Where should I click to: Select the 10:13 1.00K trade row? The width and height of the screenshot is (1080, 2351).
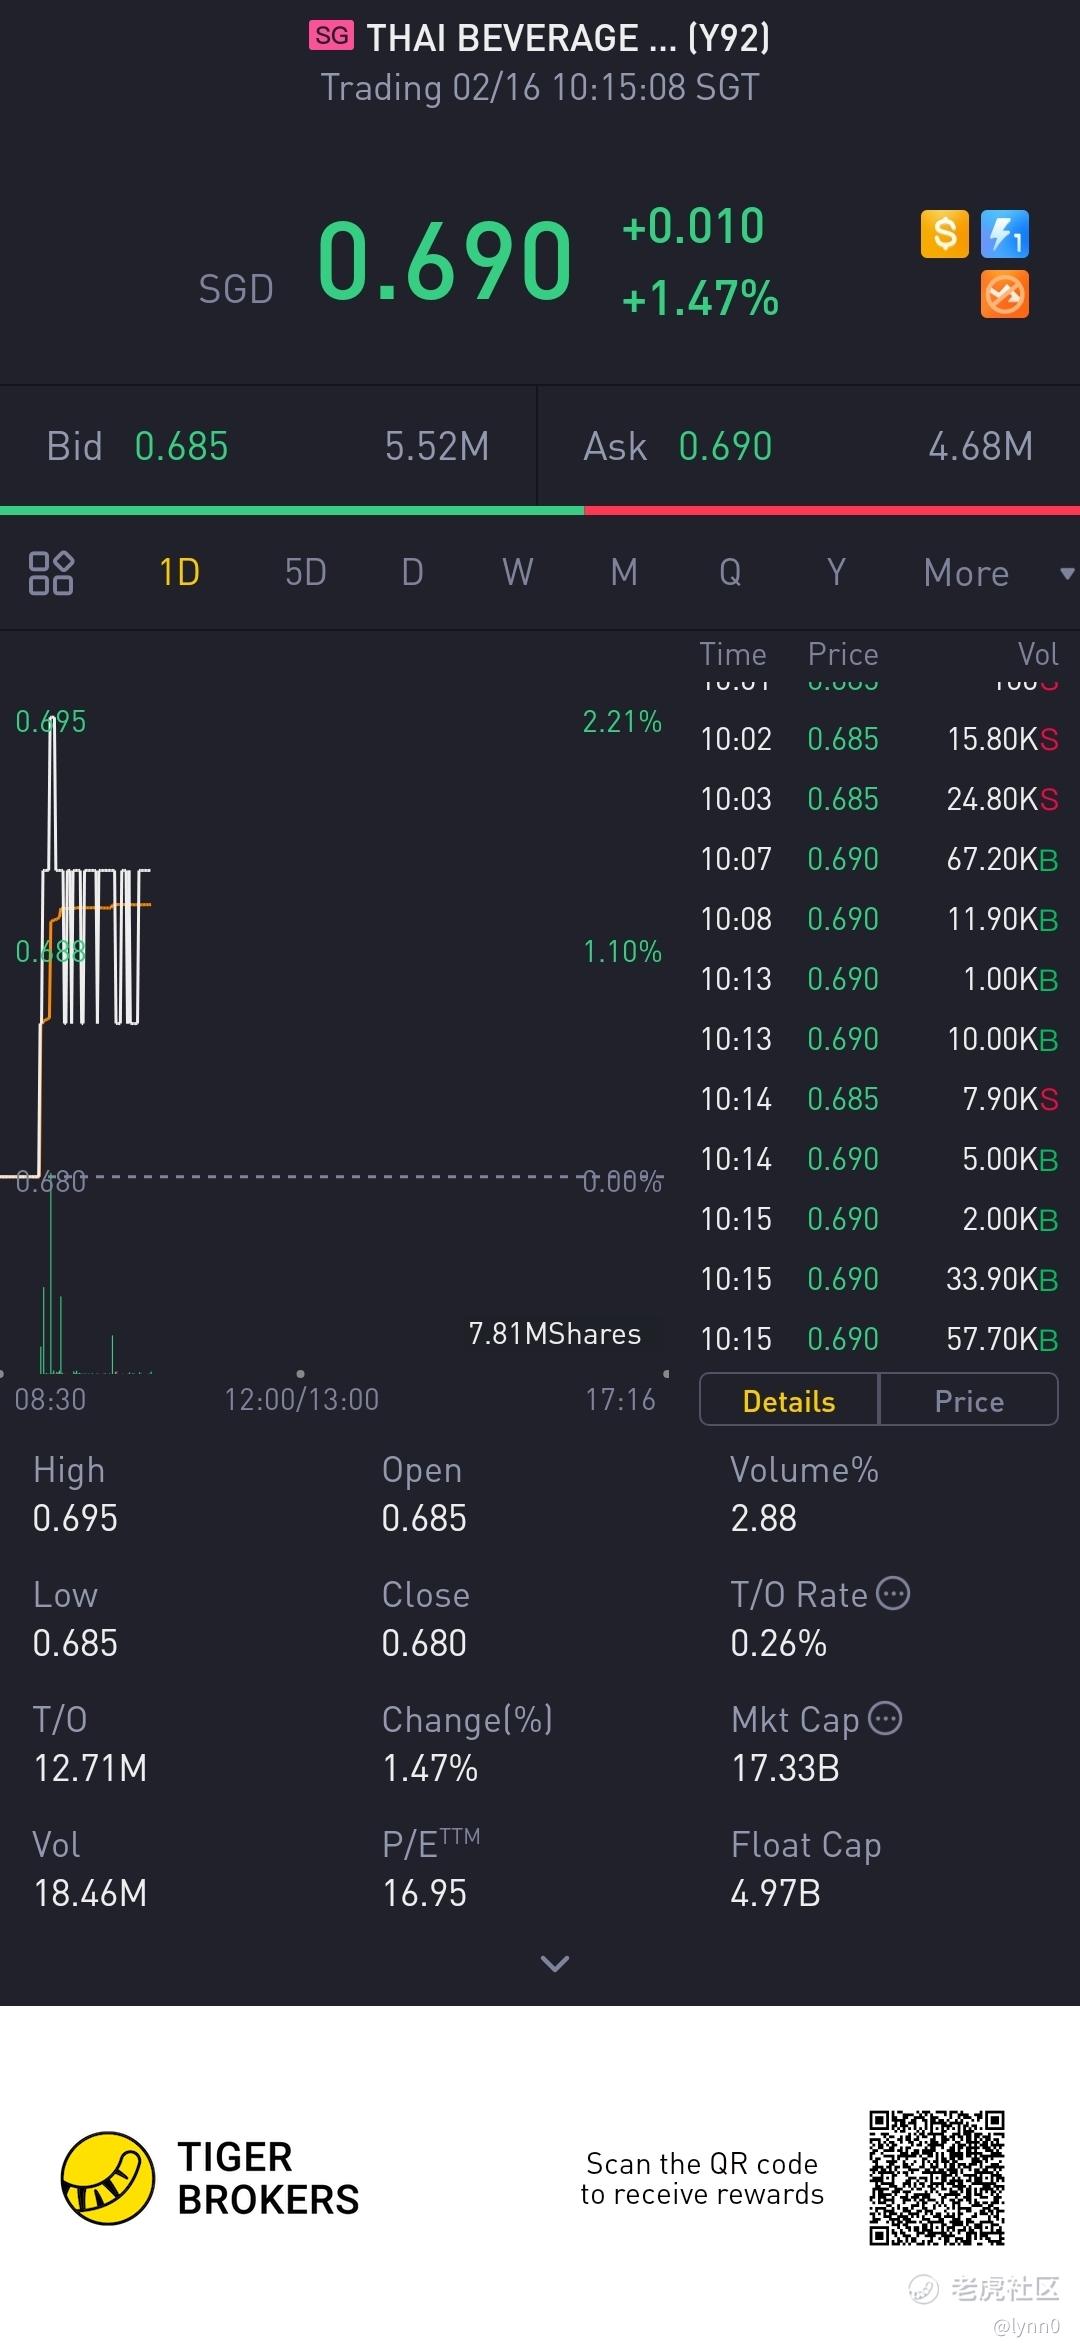pos(879,979)
